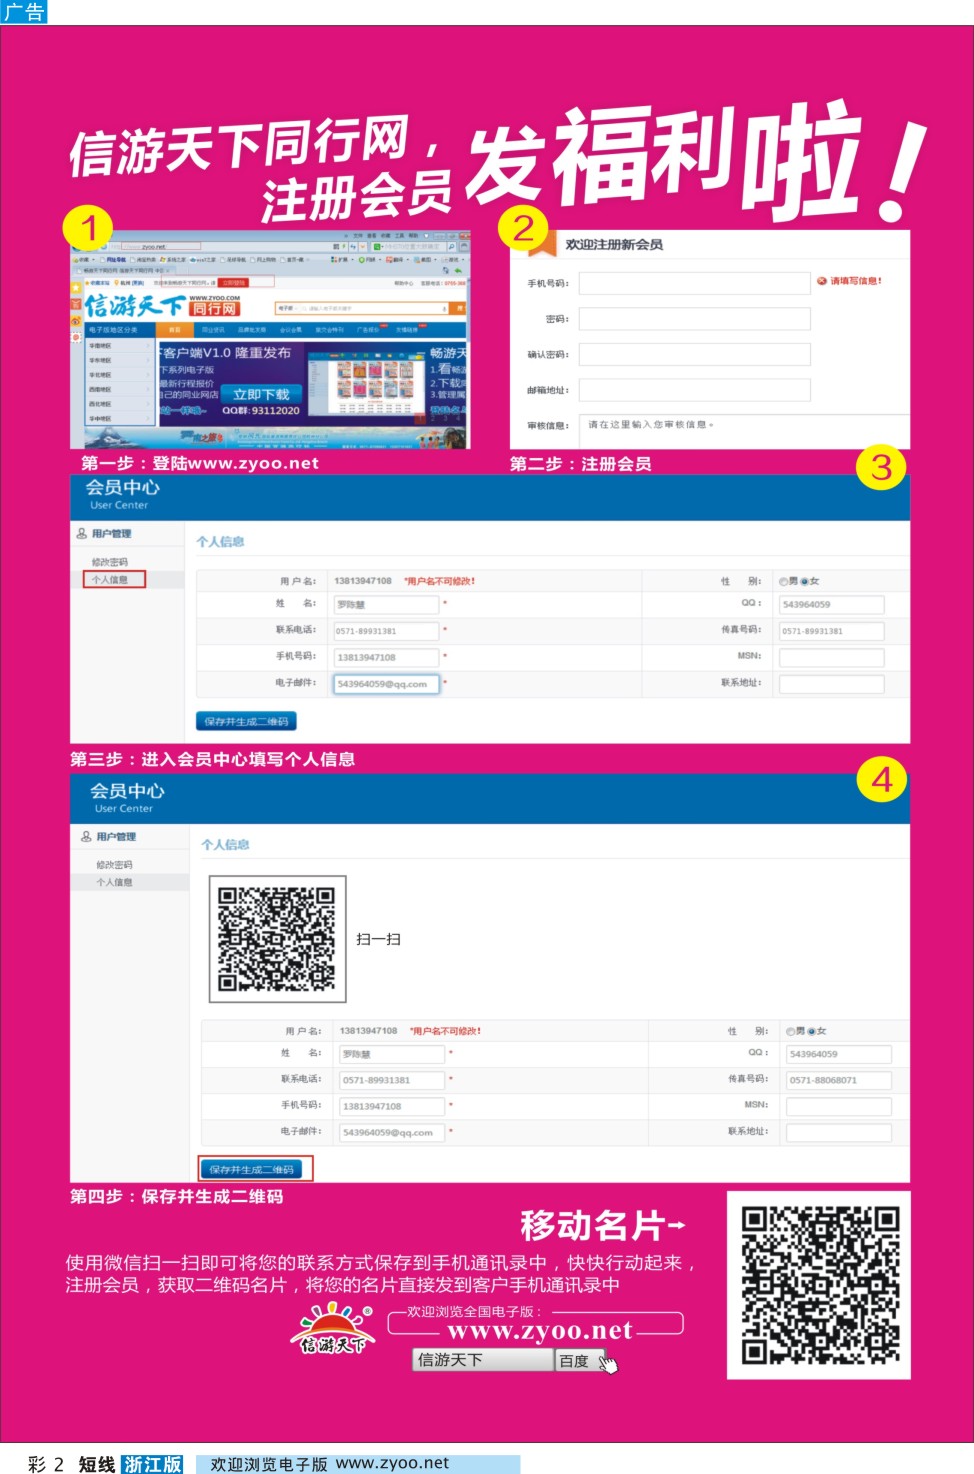Click the 百度 search button
The width and height of the screenshot is (974, 1474).
pos(580,1360)
